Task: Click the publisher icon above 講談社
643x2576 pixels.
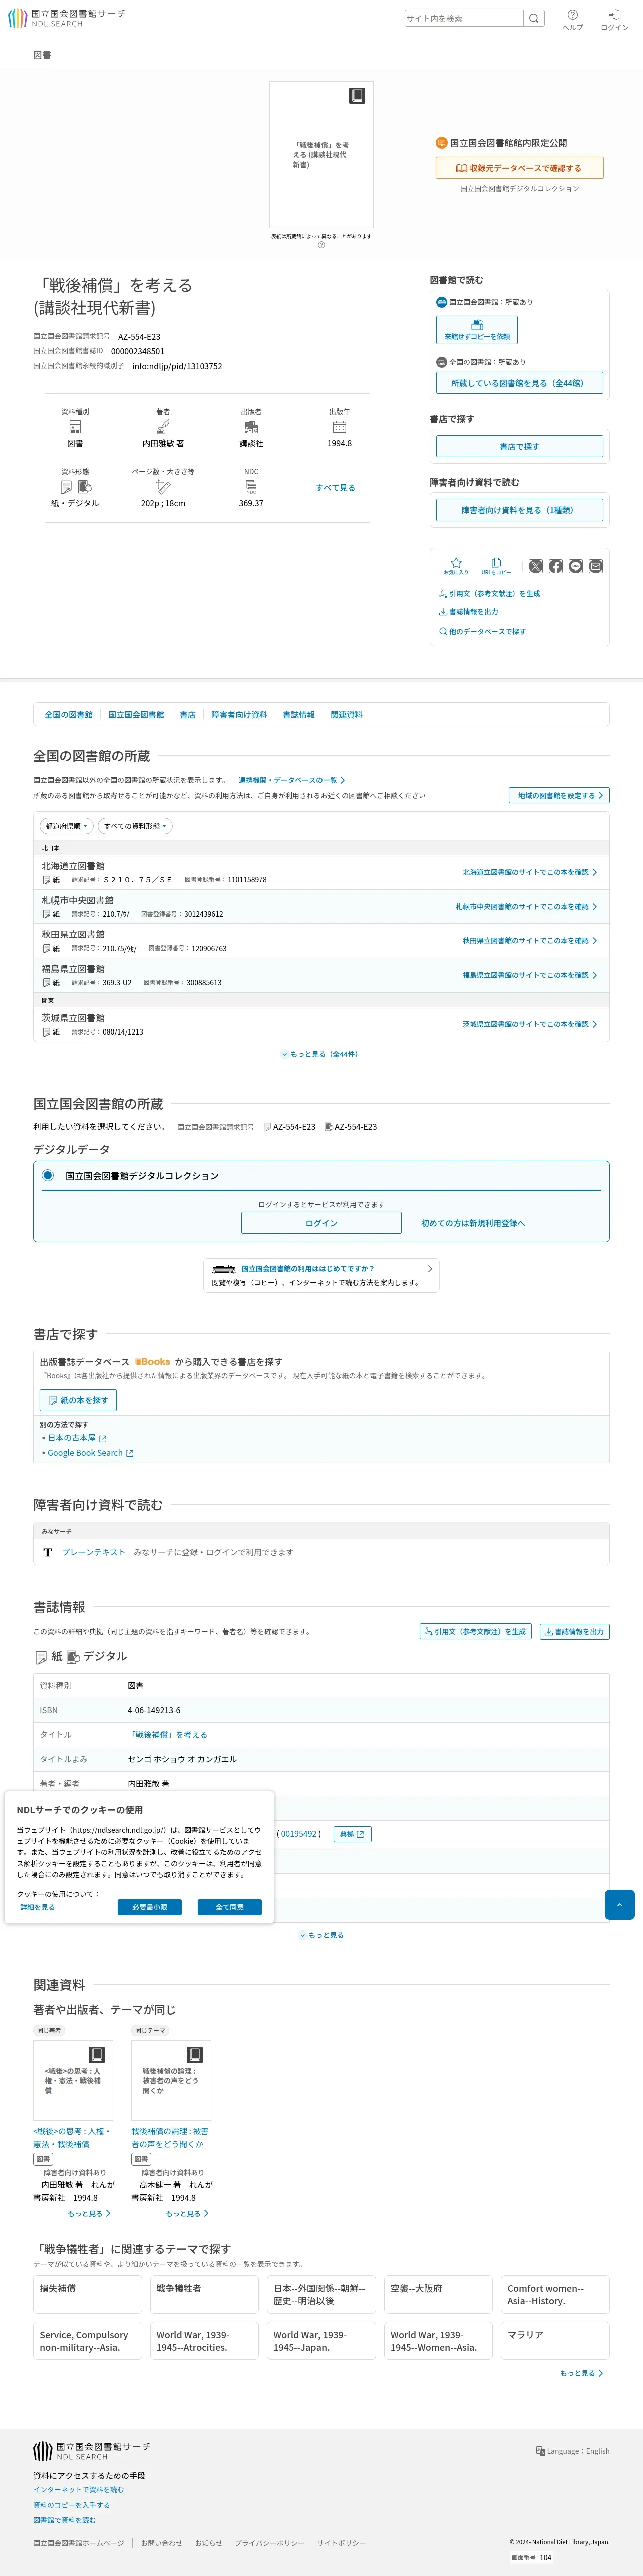Action: coord(251,427)
